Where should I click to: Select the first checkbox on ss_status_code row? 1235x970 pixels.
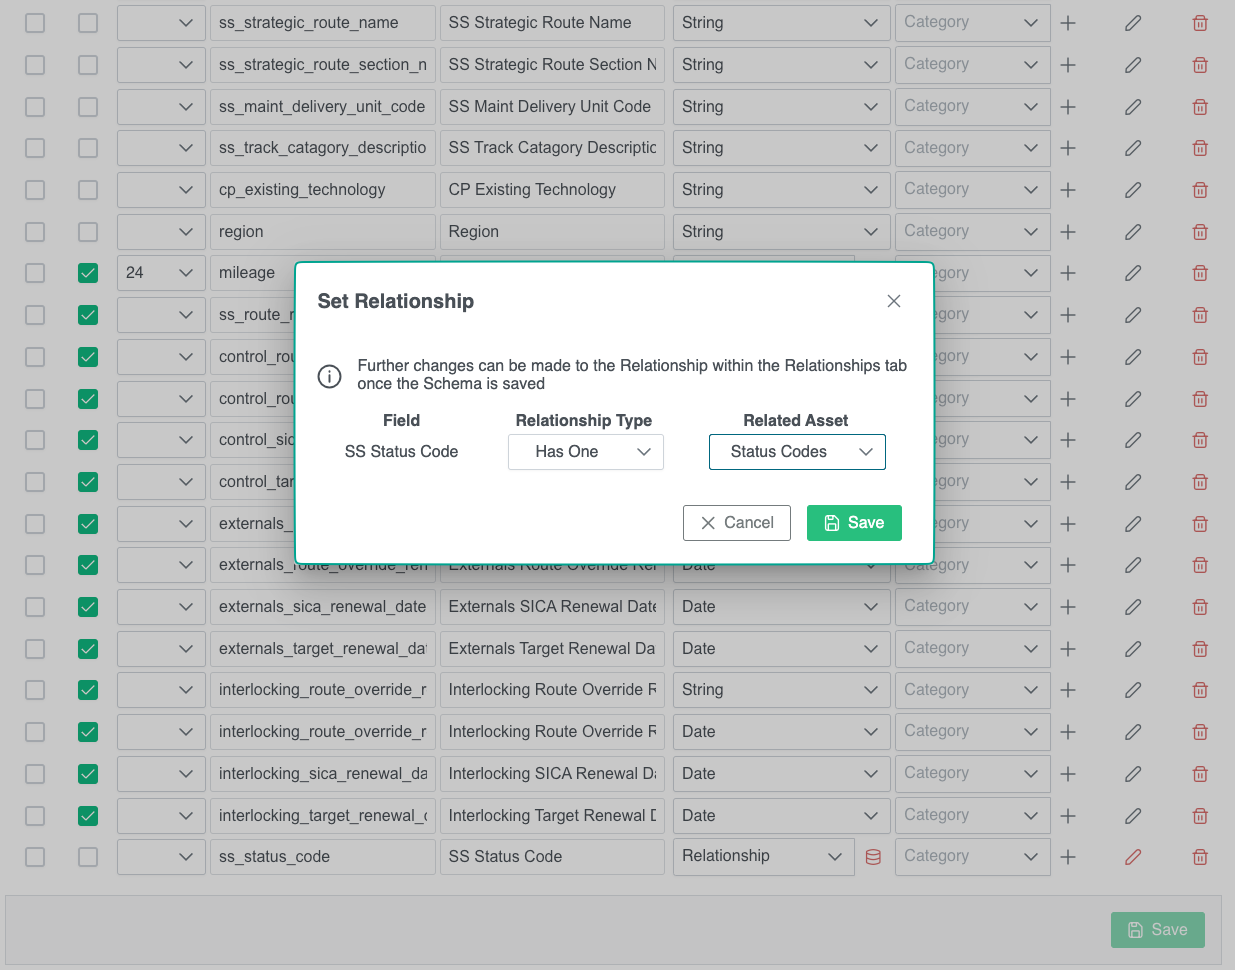pos(35,857)
